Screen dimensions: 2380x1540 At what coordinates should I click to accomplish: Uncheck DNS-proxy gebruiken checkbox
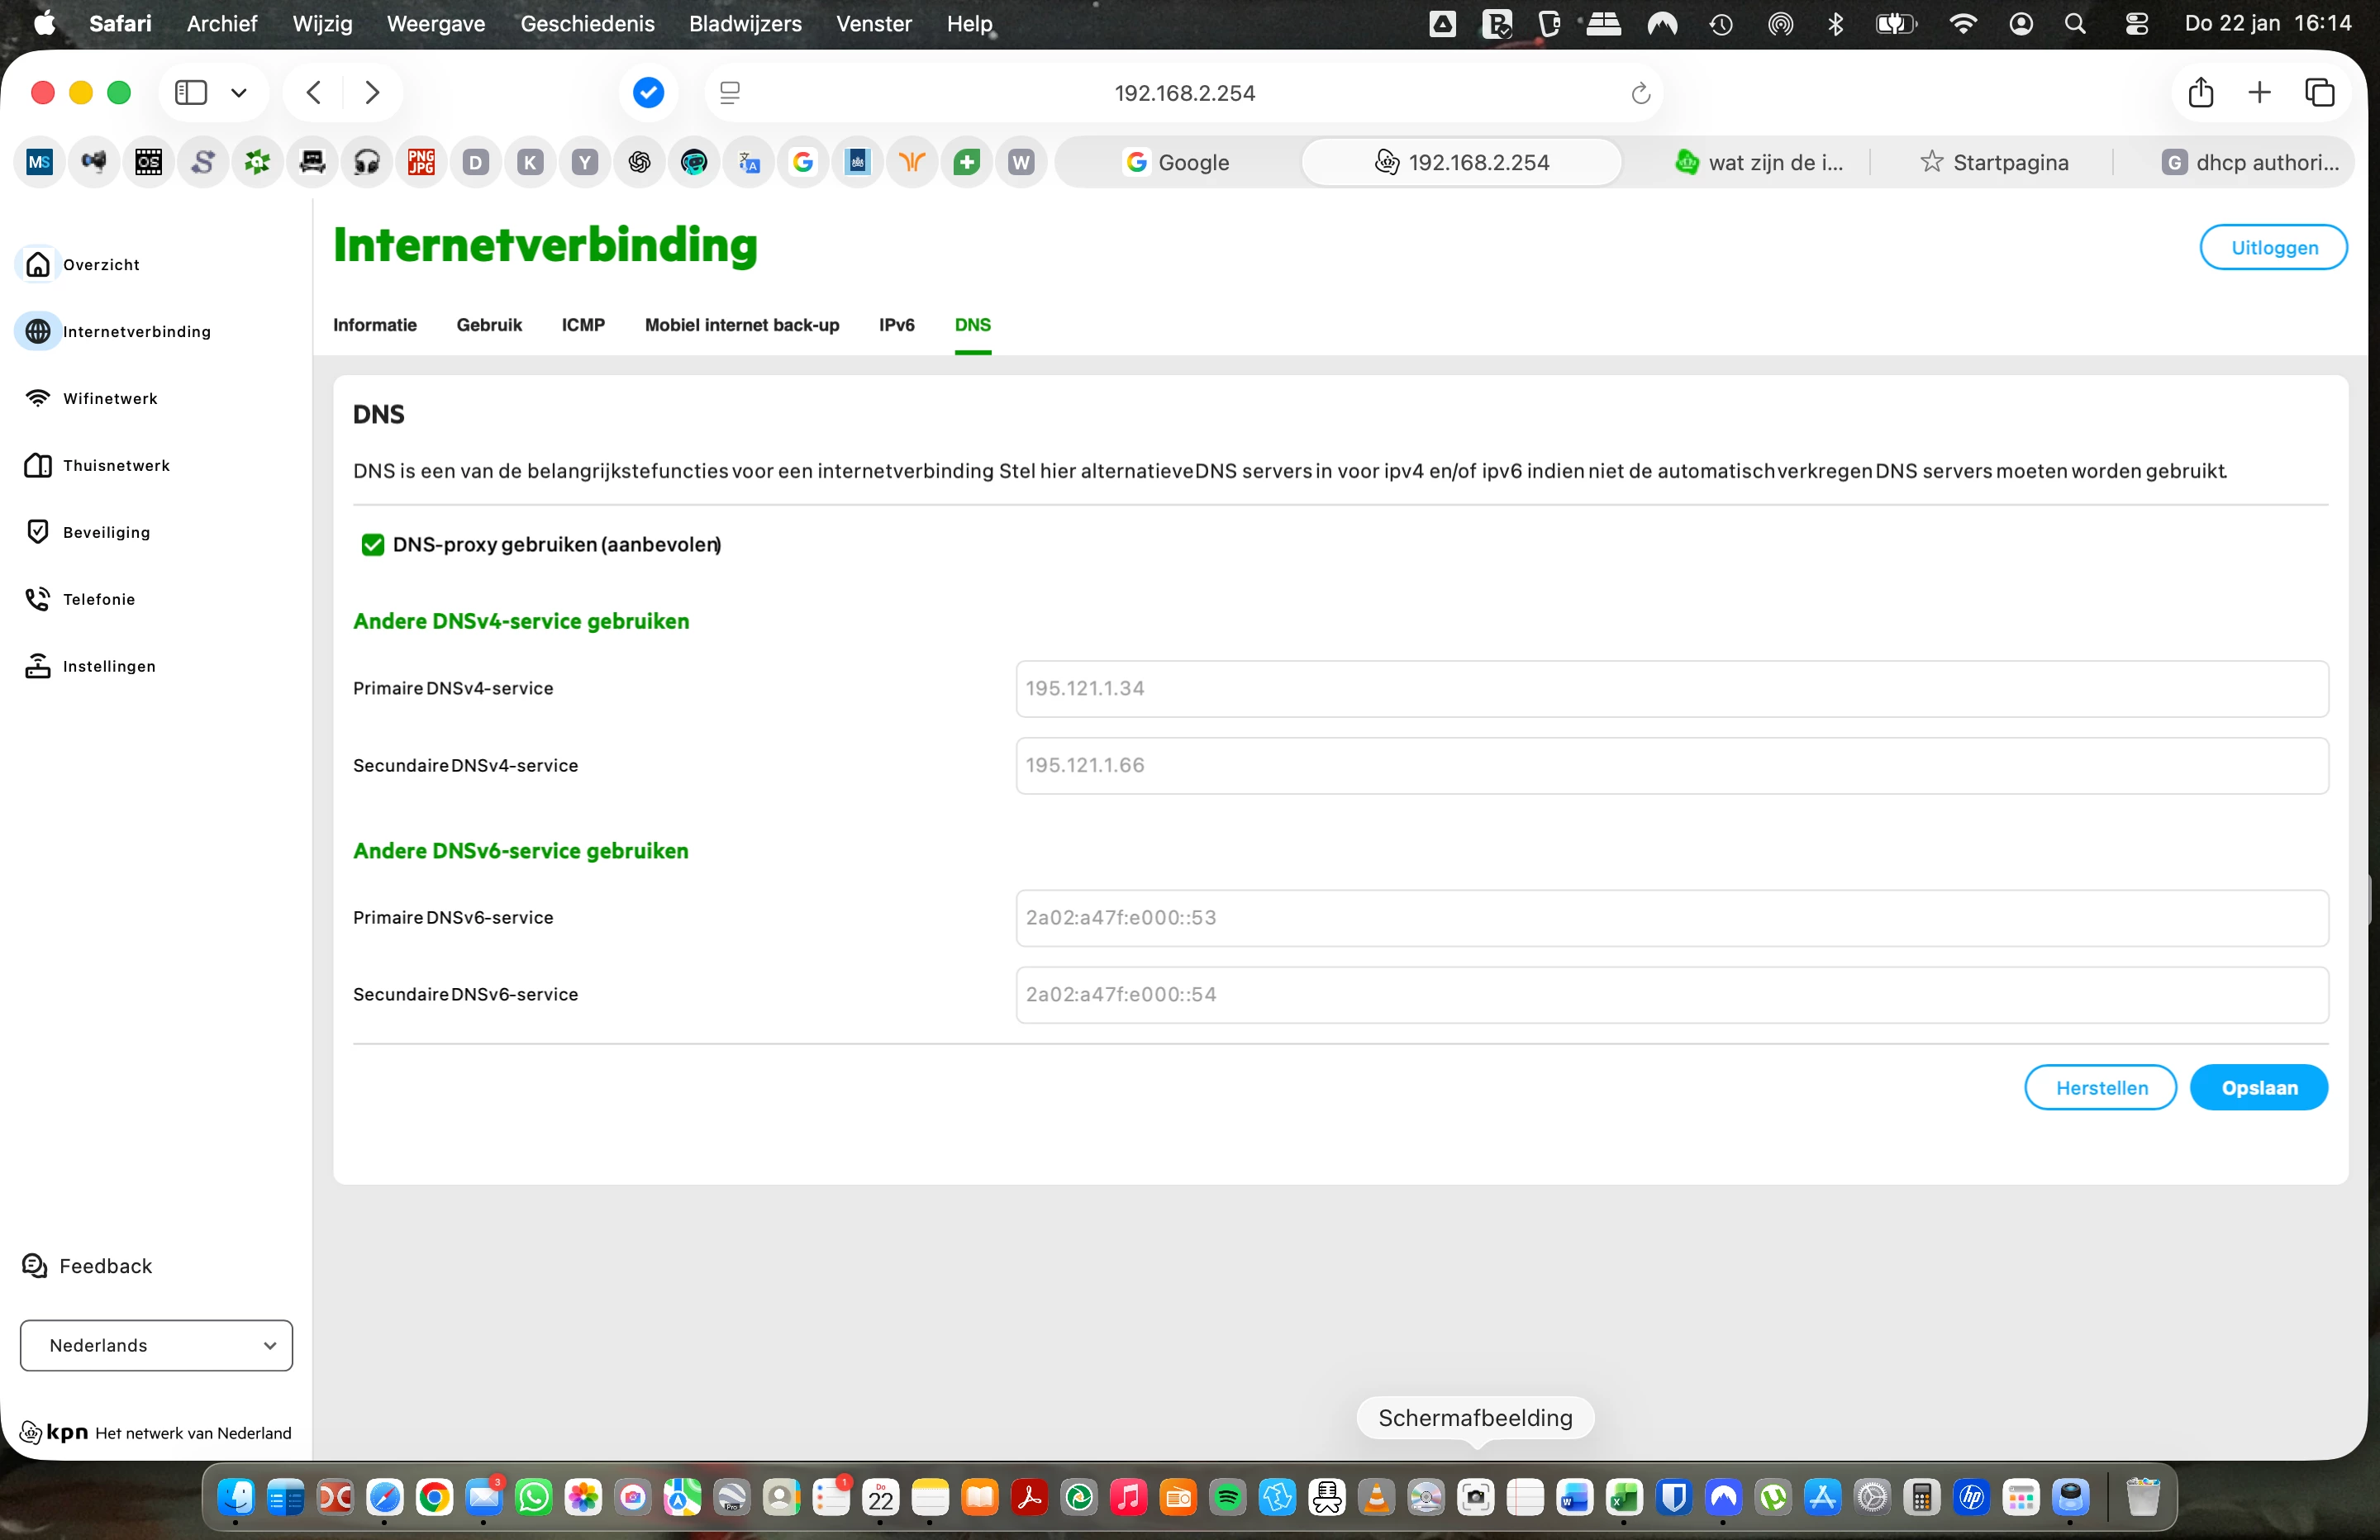tap(373, 545)
